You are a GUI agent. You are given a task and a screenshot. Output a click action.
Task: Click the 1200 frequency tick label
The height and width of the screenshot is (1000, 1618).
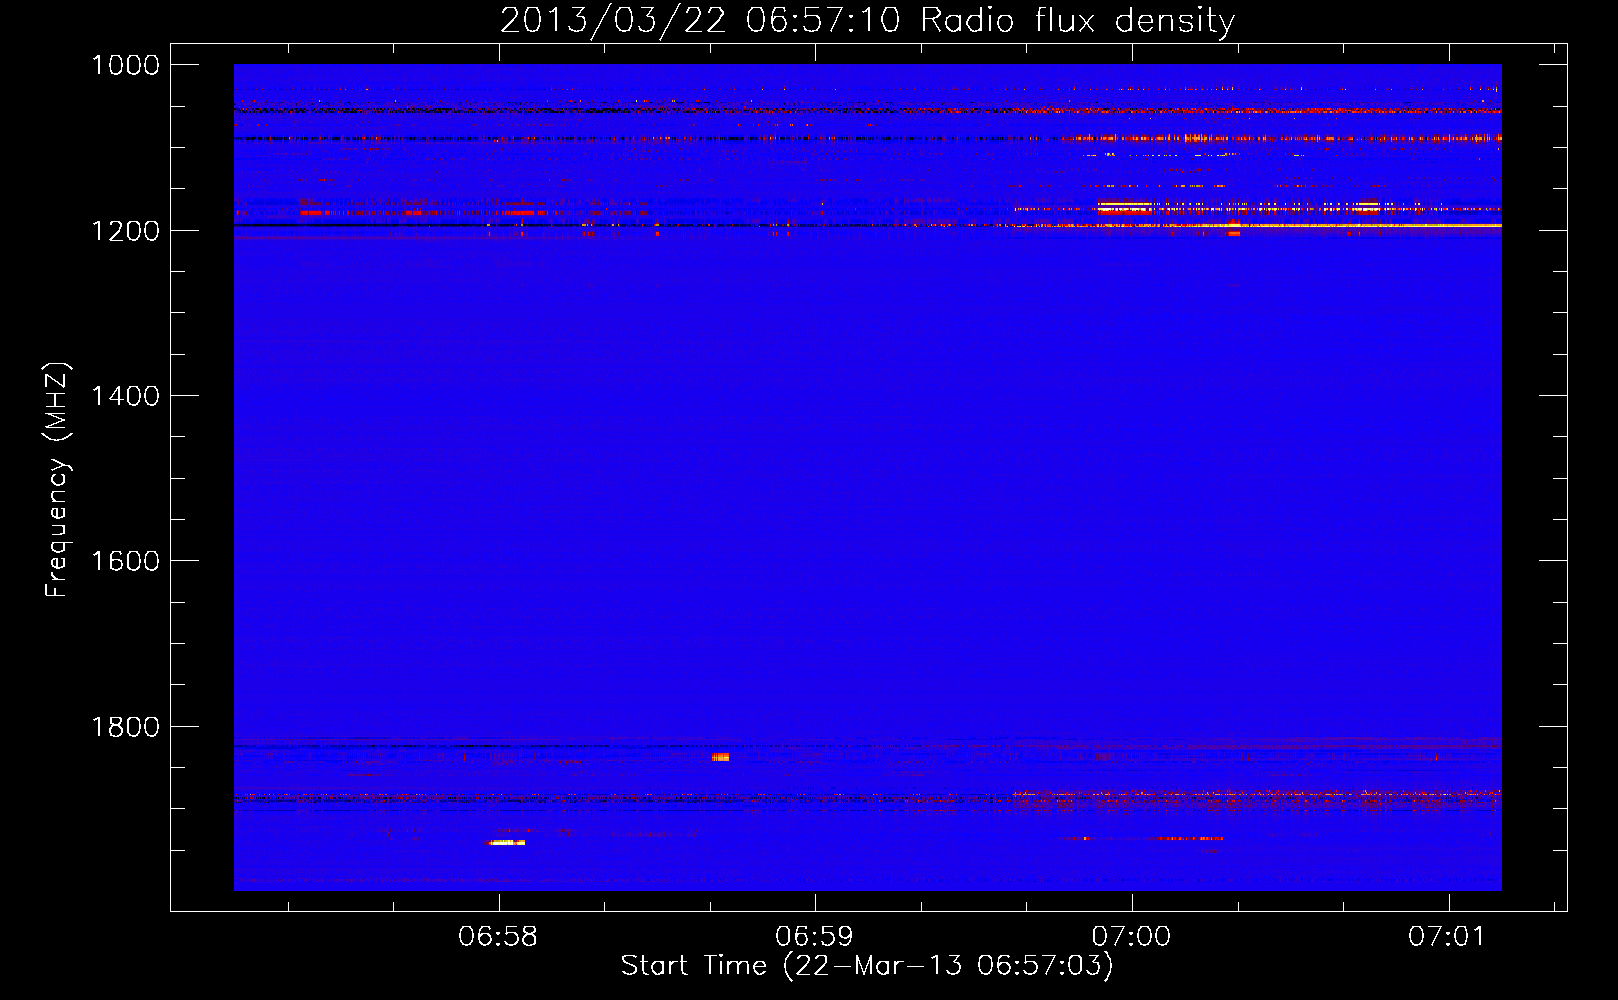(125, 231)
